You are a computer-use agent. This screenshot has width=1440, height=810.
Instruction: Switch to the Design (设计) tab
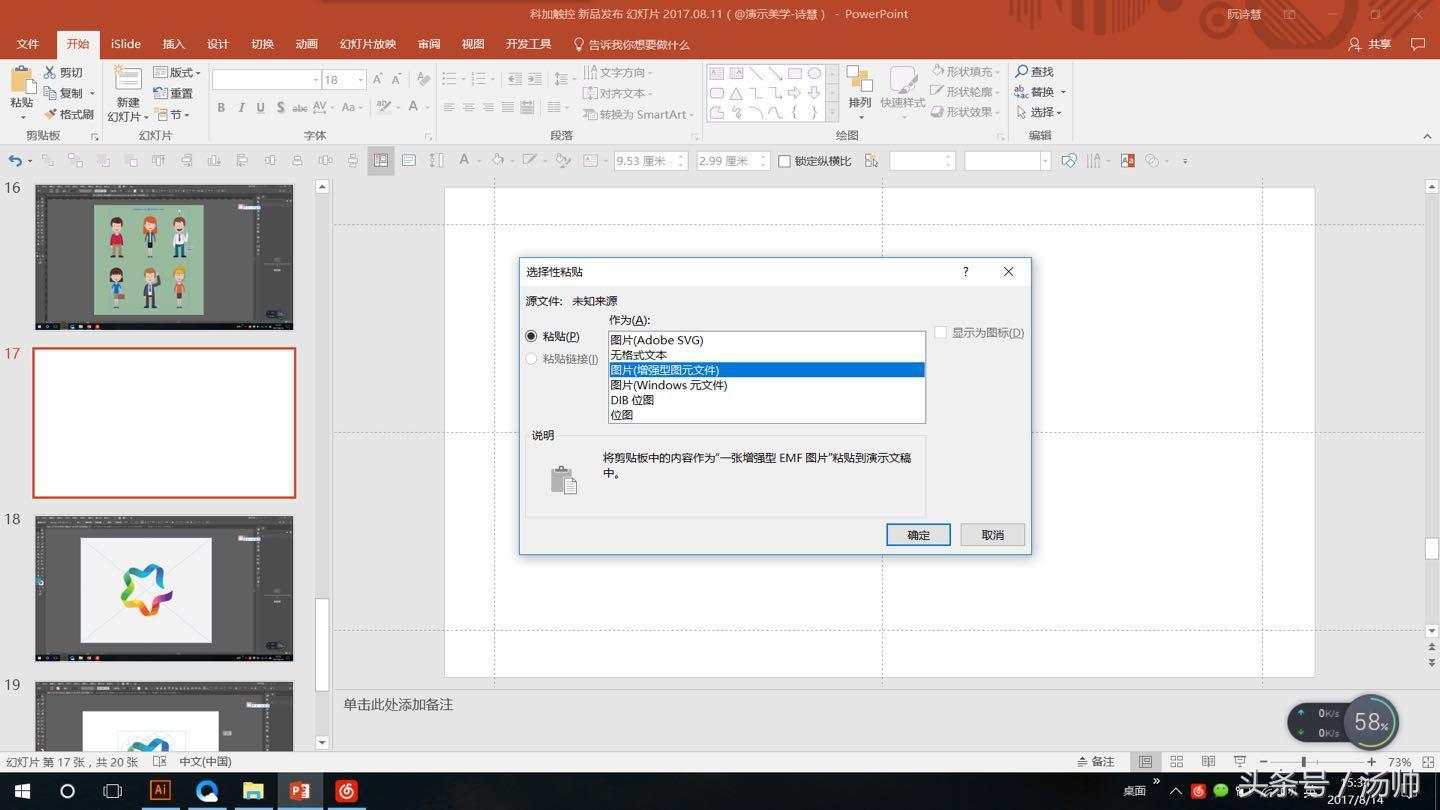pos(218,44)
